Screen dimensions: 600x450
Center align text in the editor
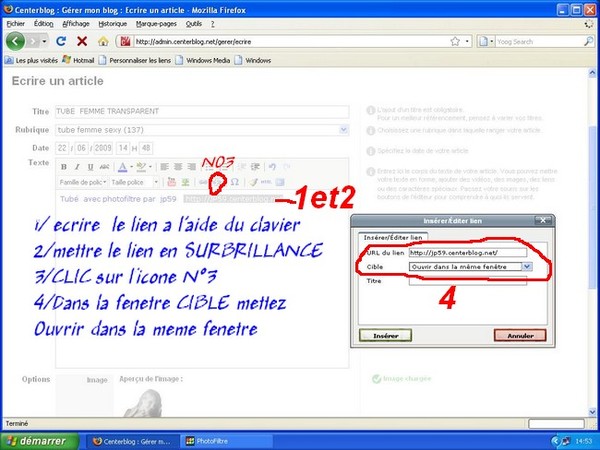click(x=178, y=167)
